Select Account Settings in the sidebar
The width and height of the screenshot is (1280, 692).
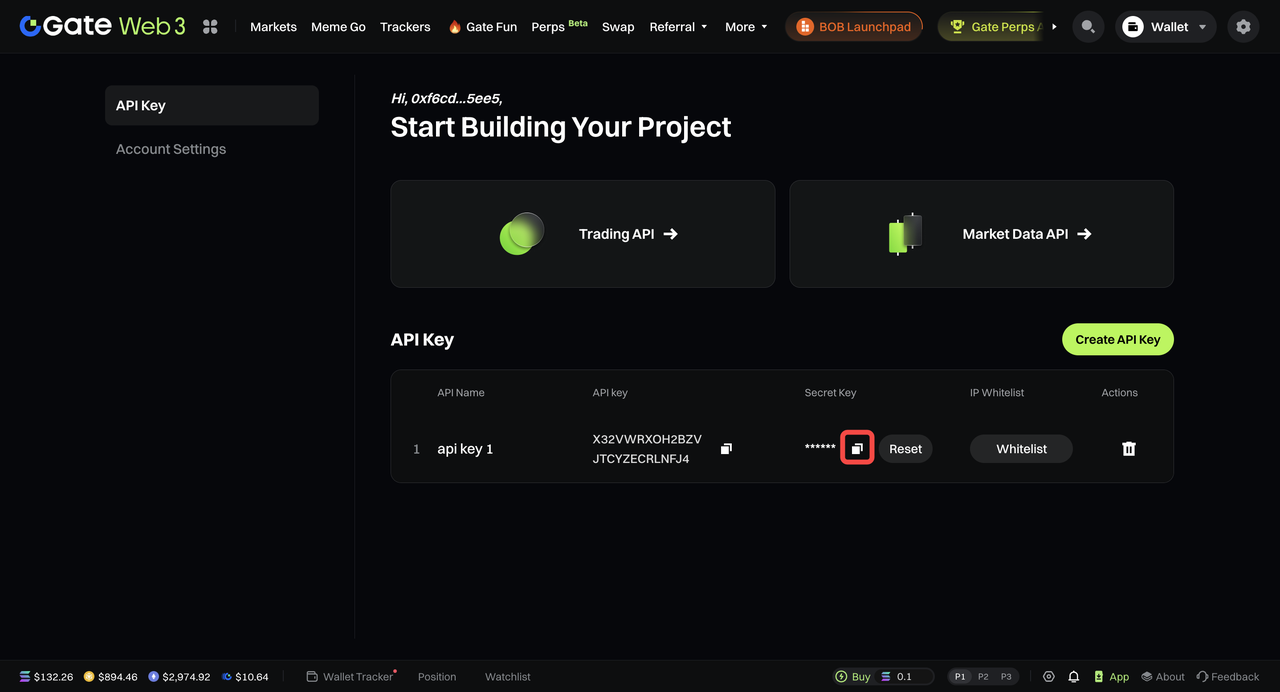click(x=171, y=149)
